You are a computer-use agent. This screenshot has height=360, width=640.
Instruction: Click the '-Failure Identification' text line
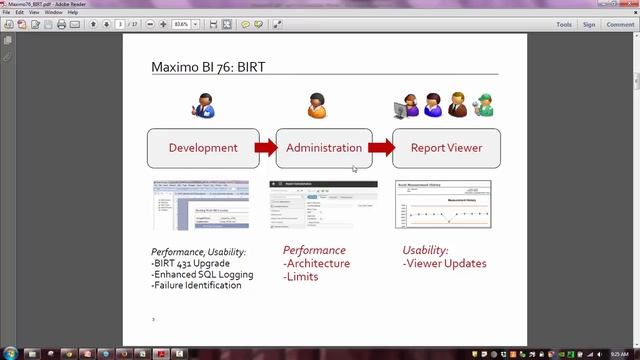pyautogui.click(x=196, y=285)
